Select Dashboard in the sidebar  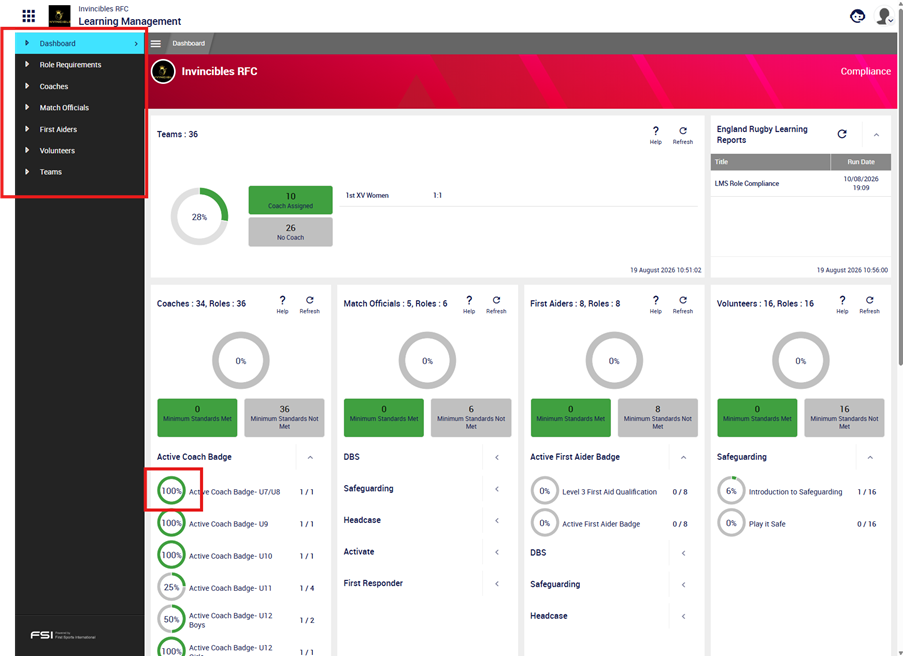[79, 43]
